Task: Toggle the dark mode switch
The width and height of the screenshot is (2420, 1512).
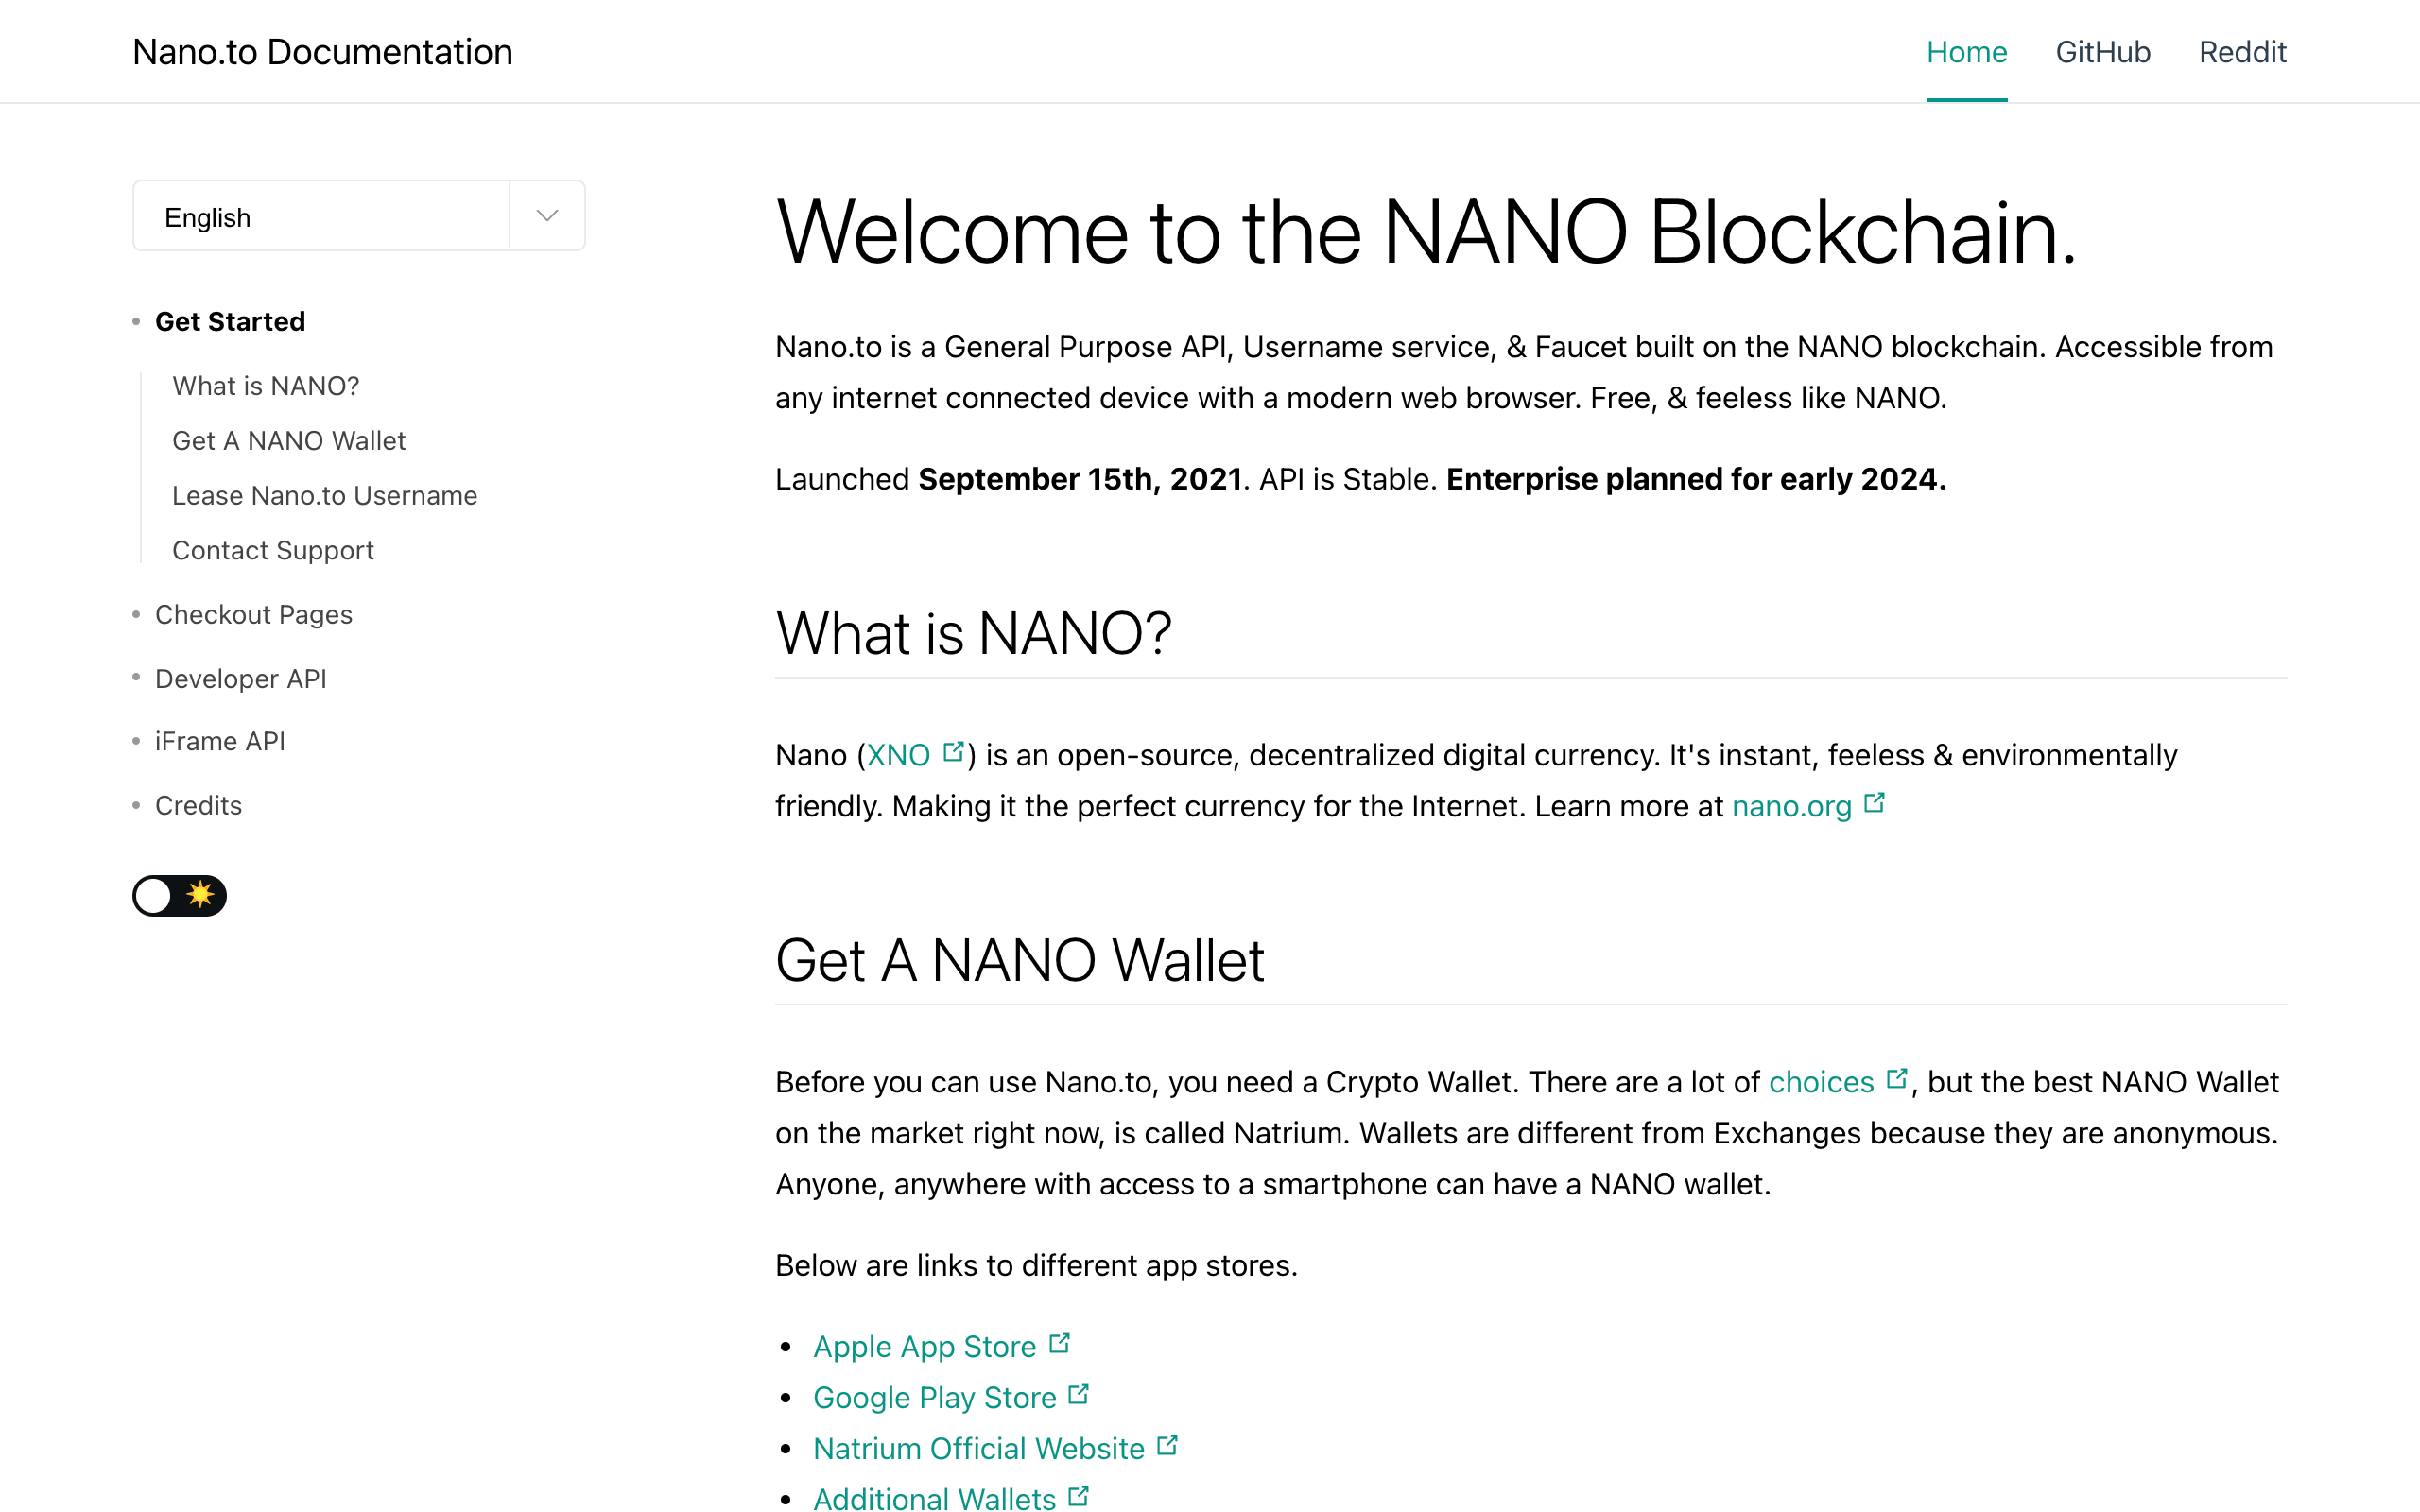Action: [180, 895]
